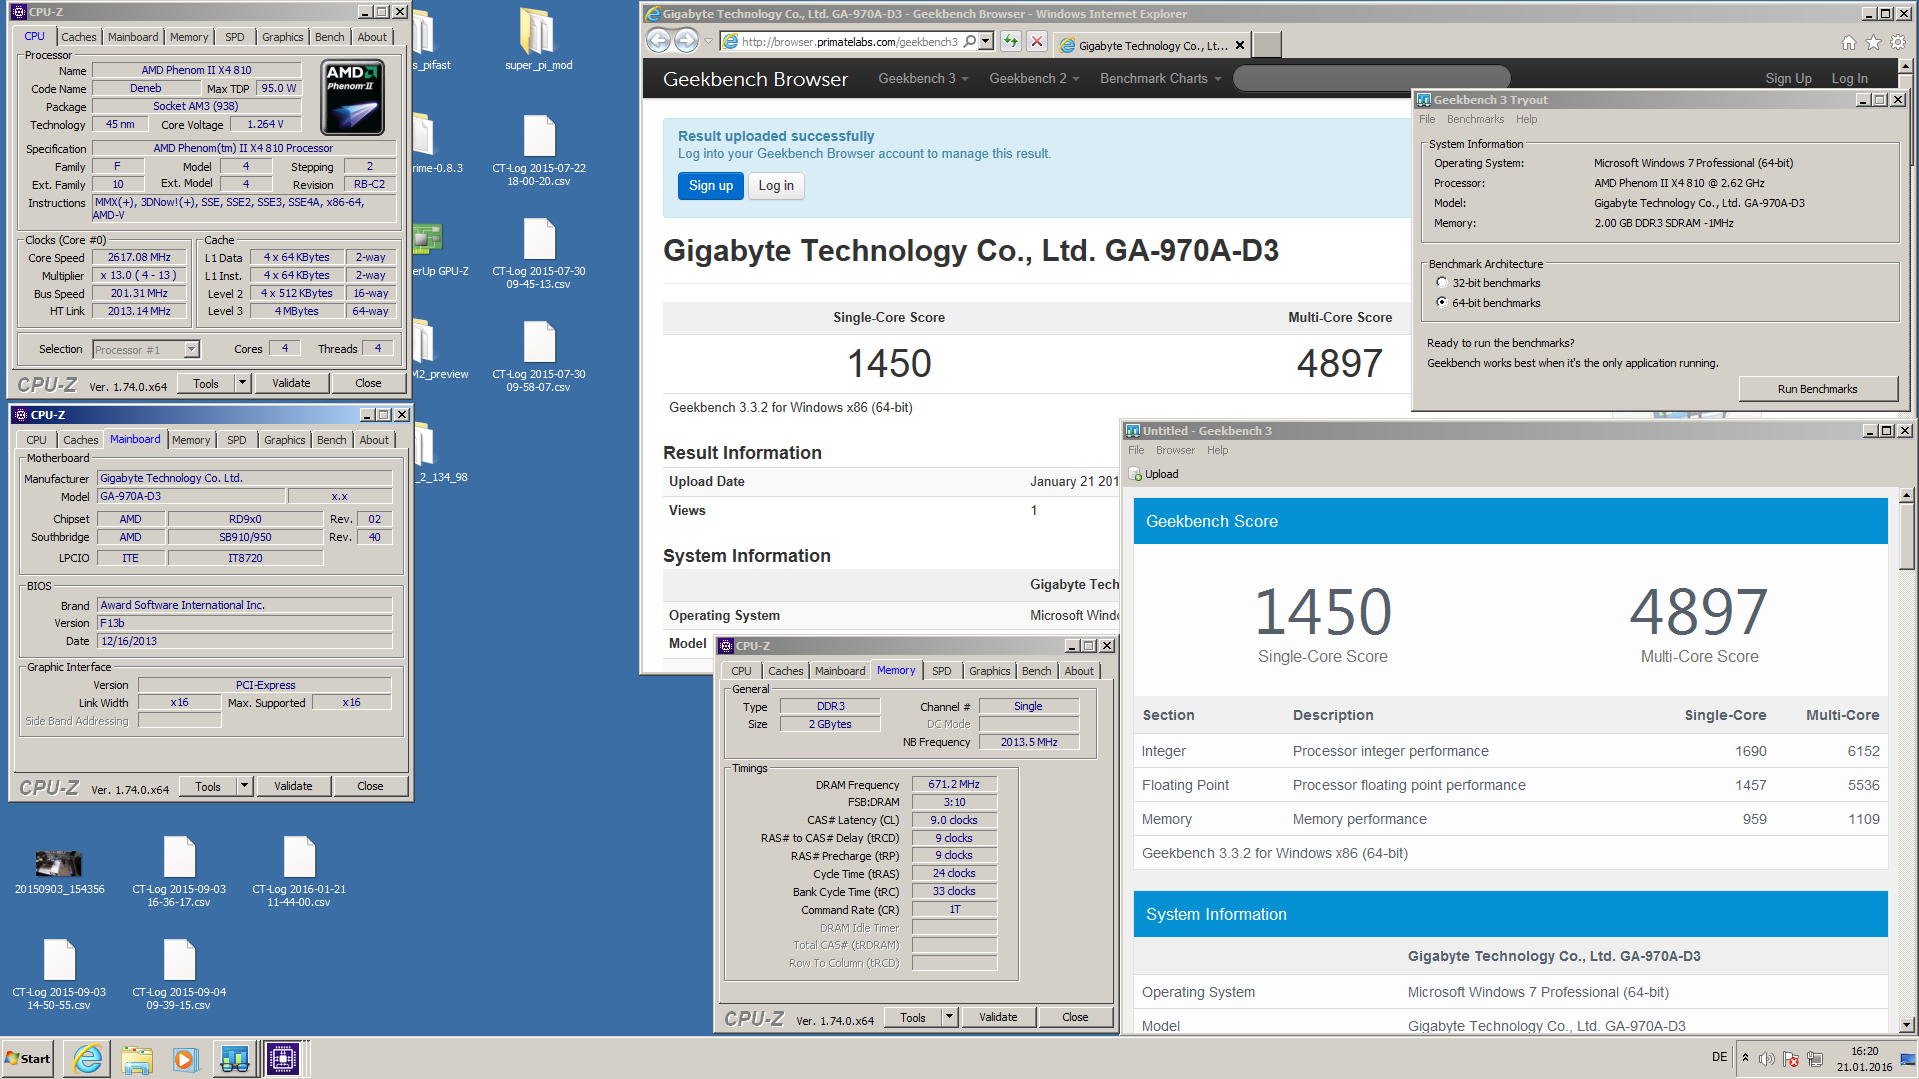Stop page loading with red X
The image size is (1919, 1079).
click(x=1037, y=42)
